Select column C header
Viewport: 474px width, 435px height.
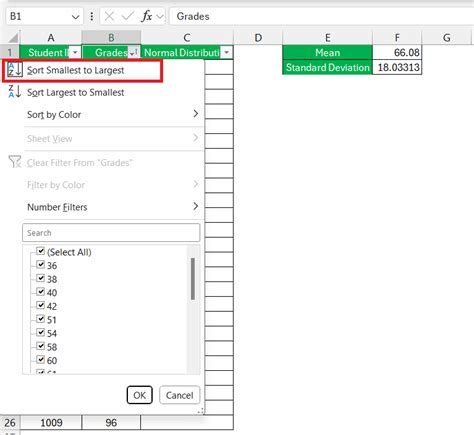[187, 38]
